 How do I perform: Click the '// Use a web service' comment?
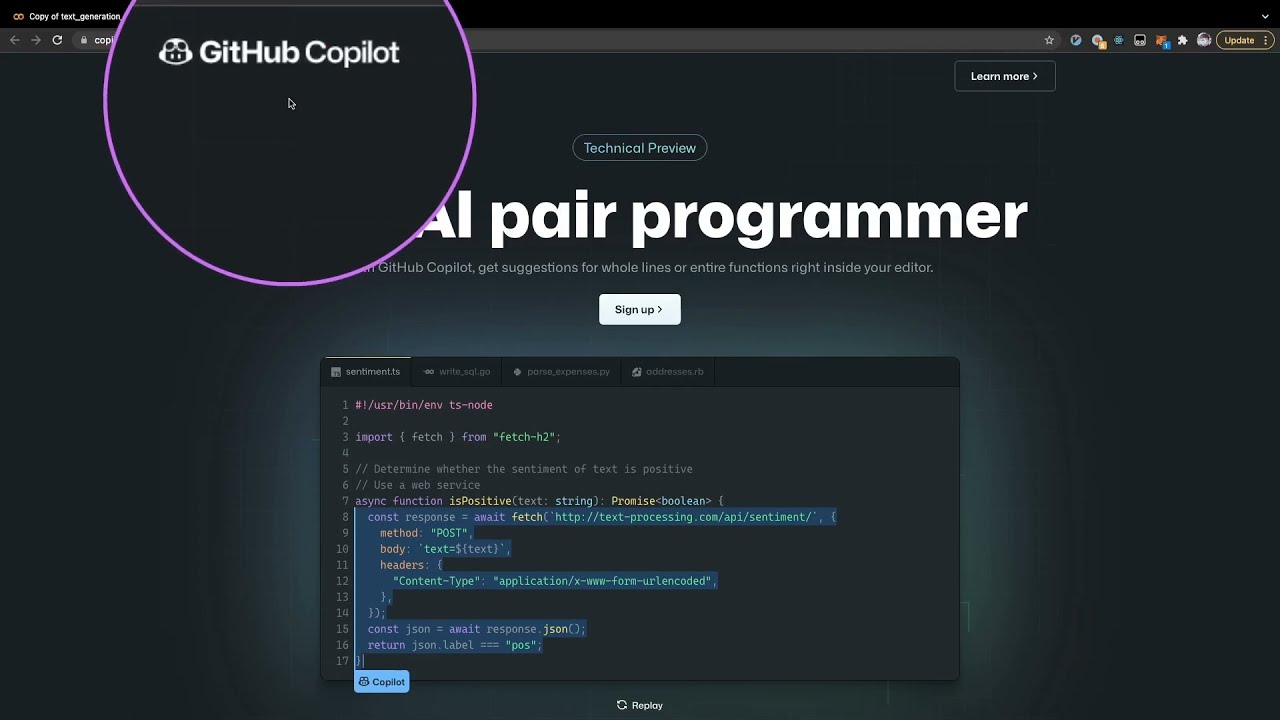coord(418,485)
